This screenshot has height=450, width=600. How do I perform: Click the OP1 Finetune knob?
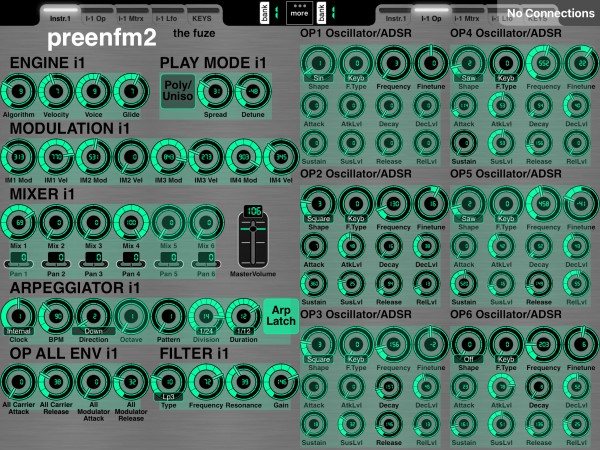pyautogui.click(x=431, y=63)
